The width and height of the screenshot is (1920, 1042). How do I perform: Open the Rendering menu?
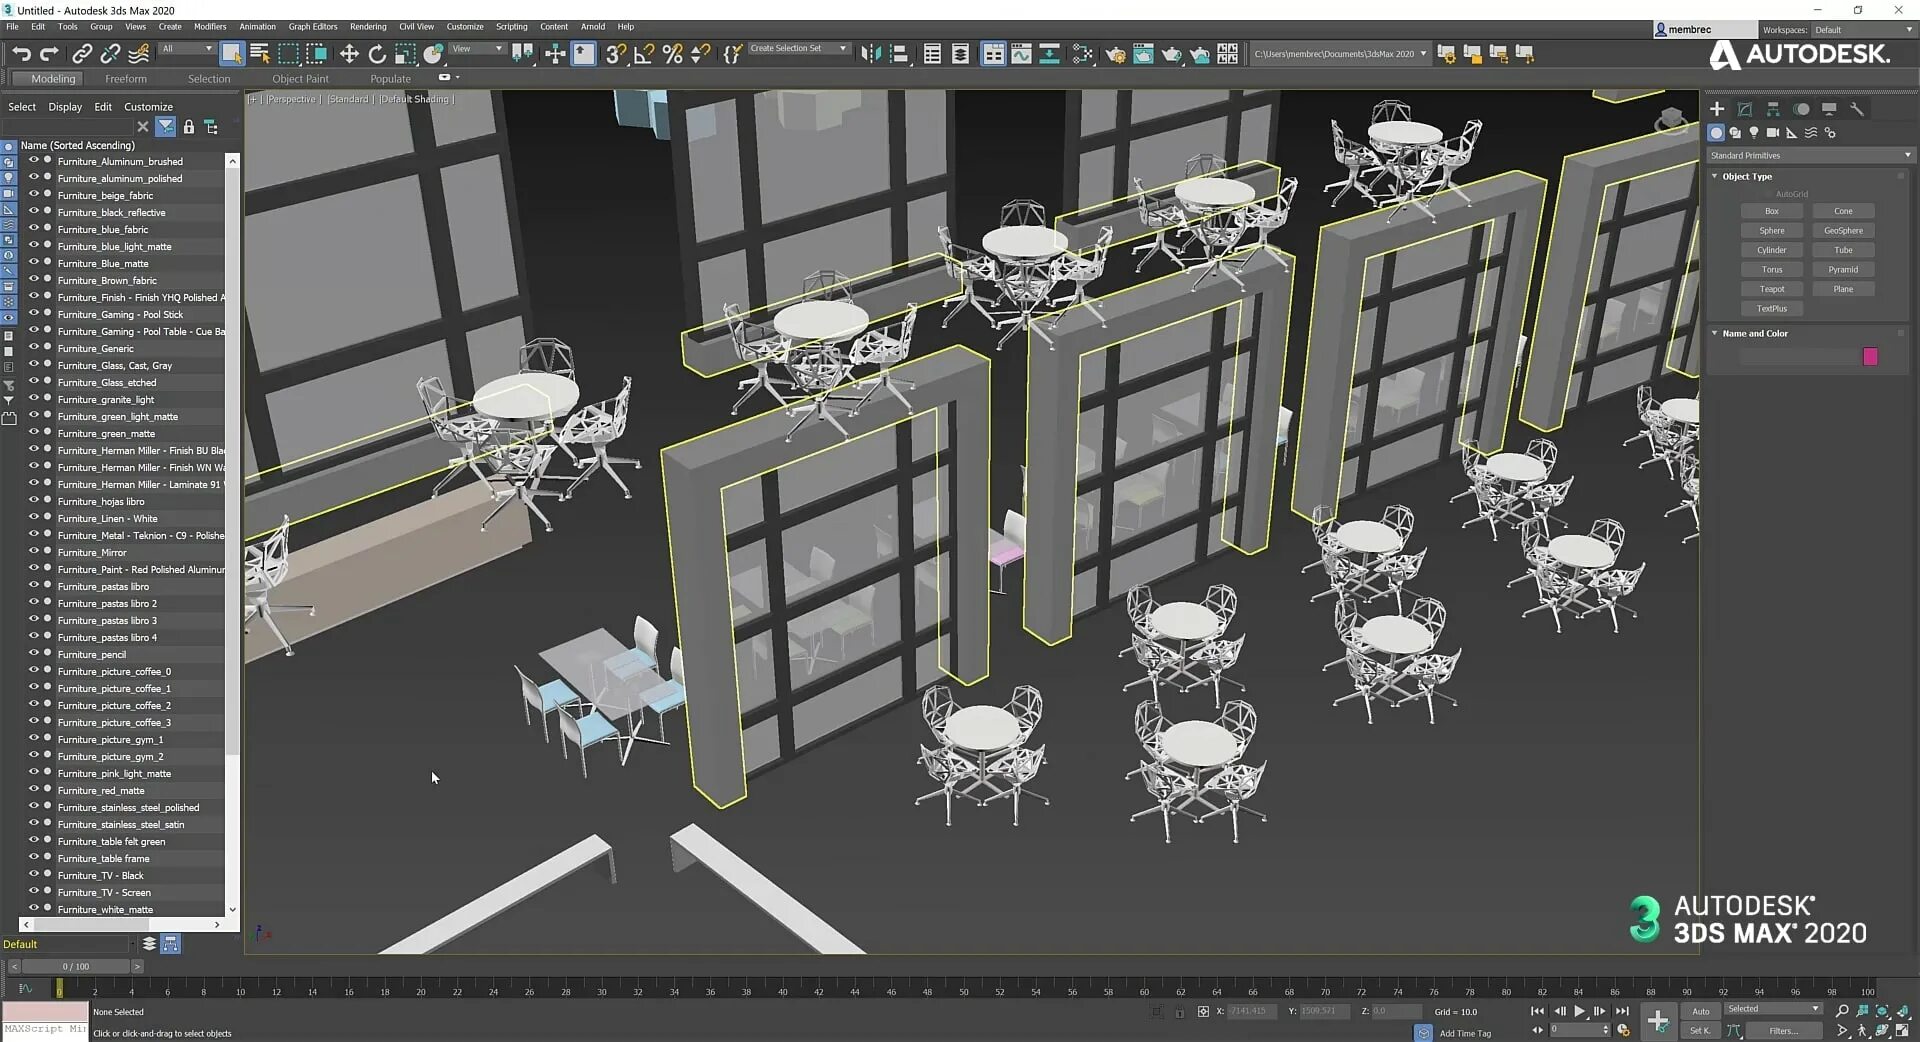(367, 27)
